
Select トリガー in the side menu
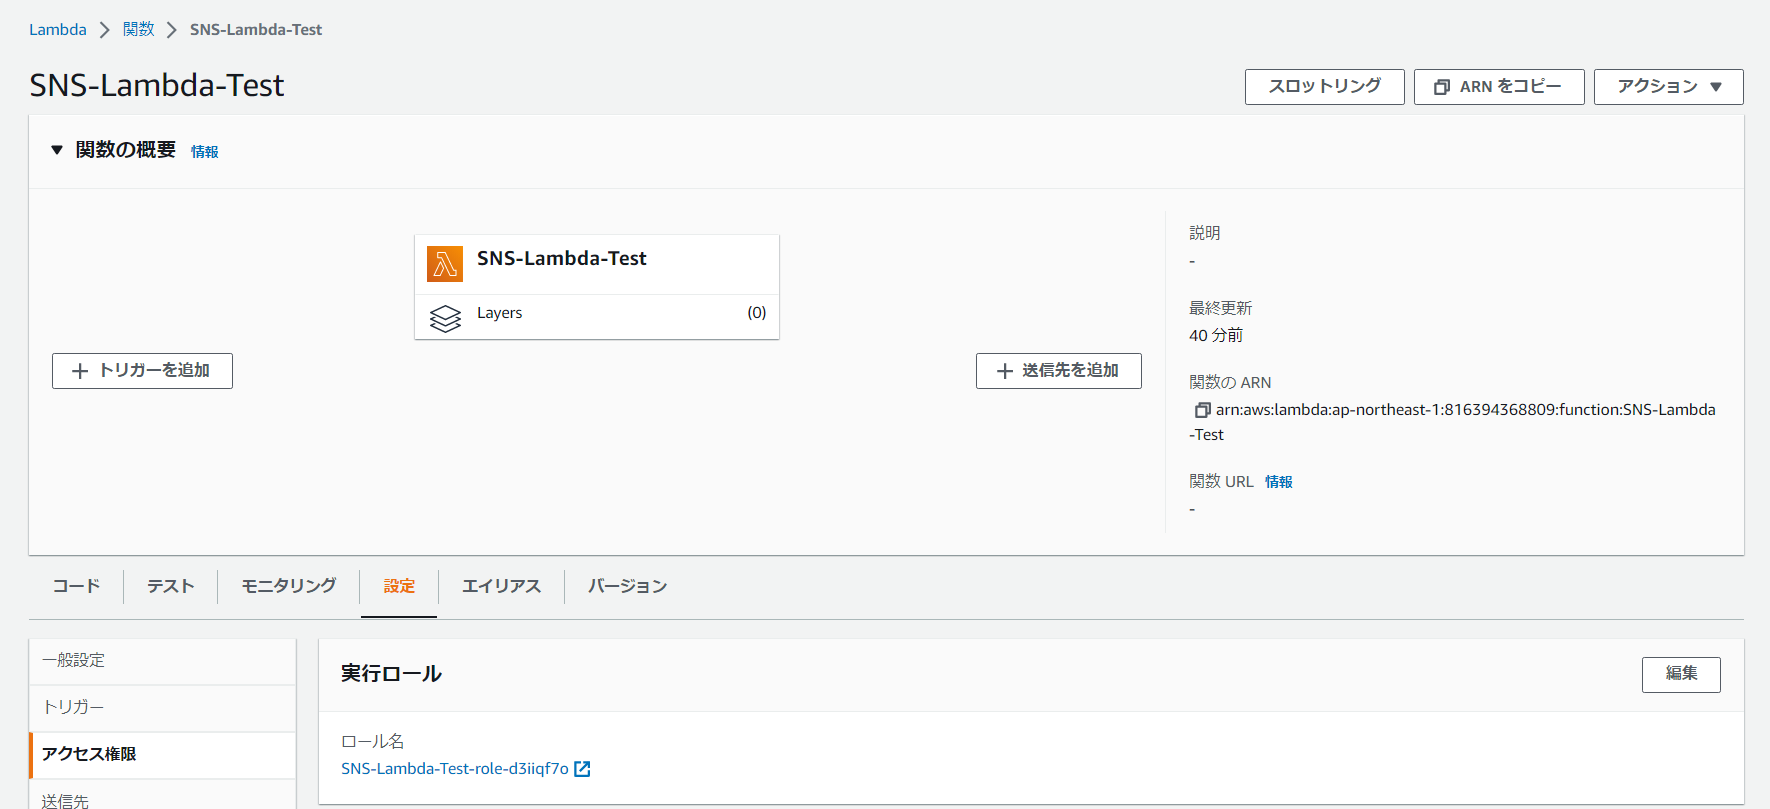click(162, 708)
